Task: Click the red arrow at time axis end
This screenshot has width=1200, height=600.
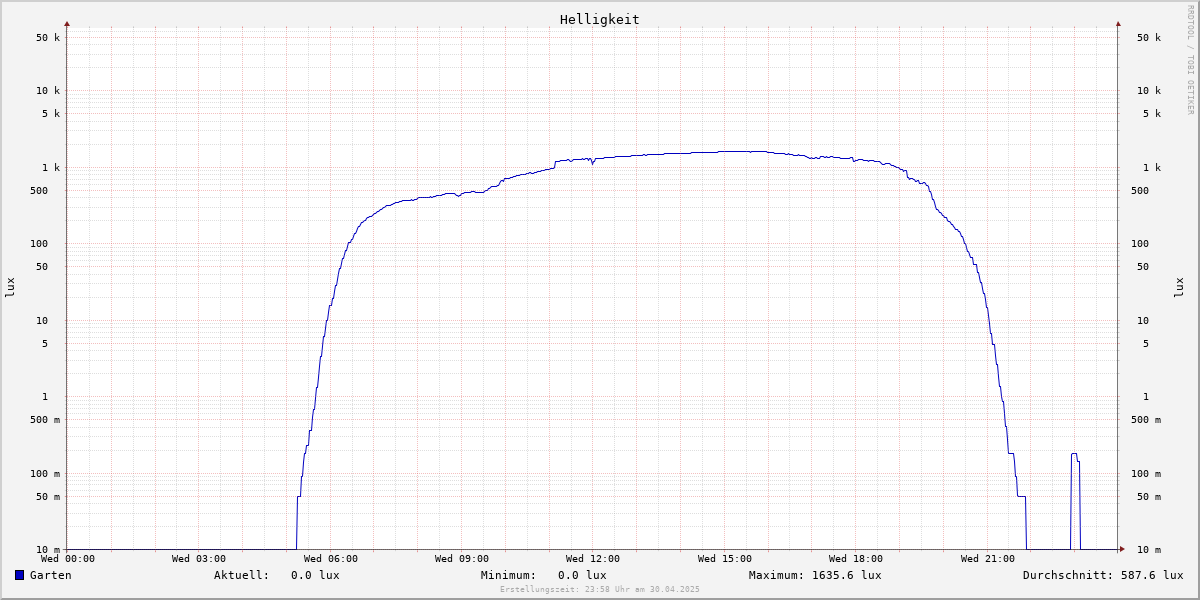Action: pos(1122,548)
